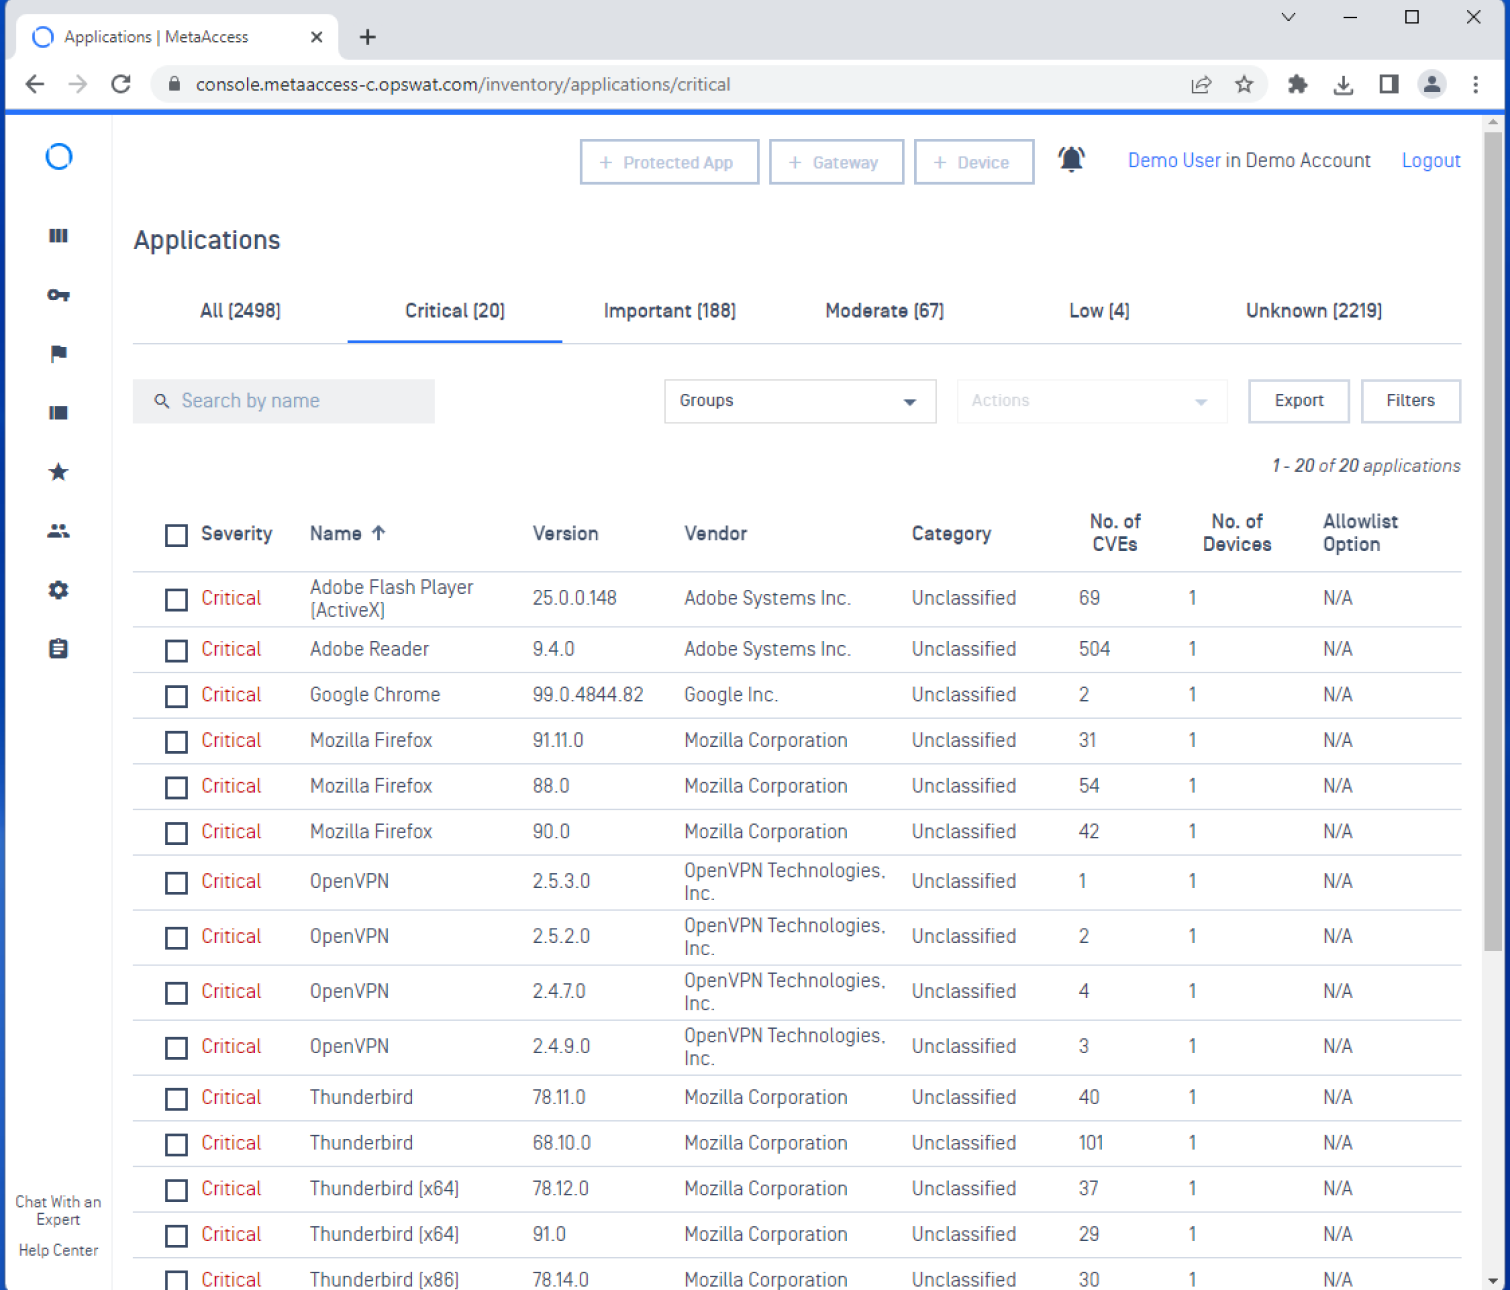Check the Mozilla Firefox 91.11.0 row checkbox

point(176,741)
